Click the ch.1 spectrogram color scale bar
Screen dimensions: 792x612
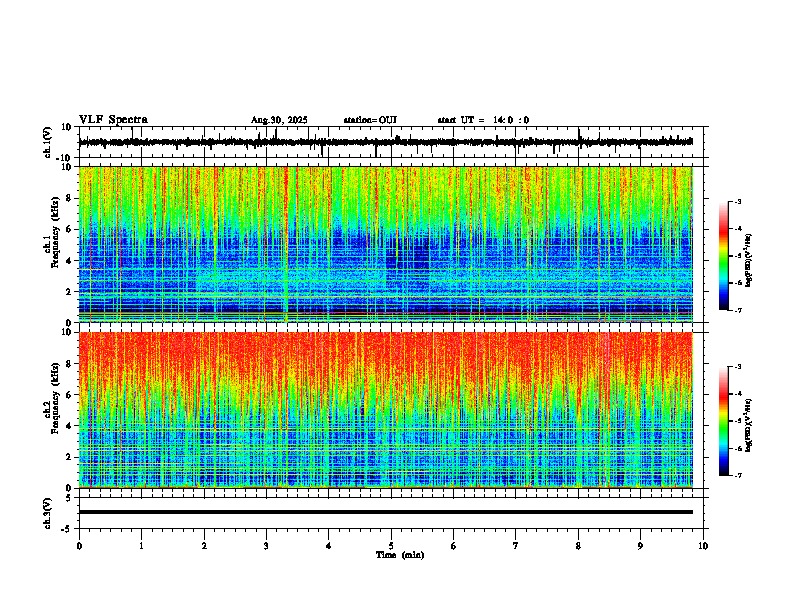(724, 256)
